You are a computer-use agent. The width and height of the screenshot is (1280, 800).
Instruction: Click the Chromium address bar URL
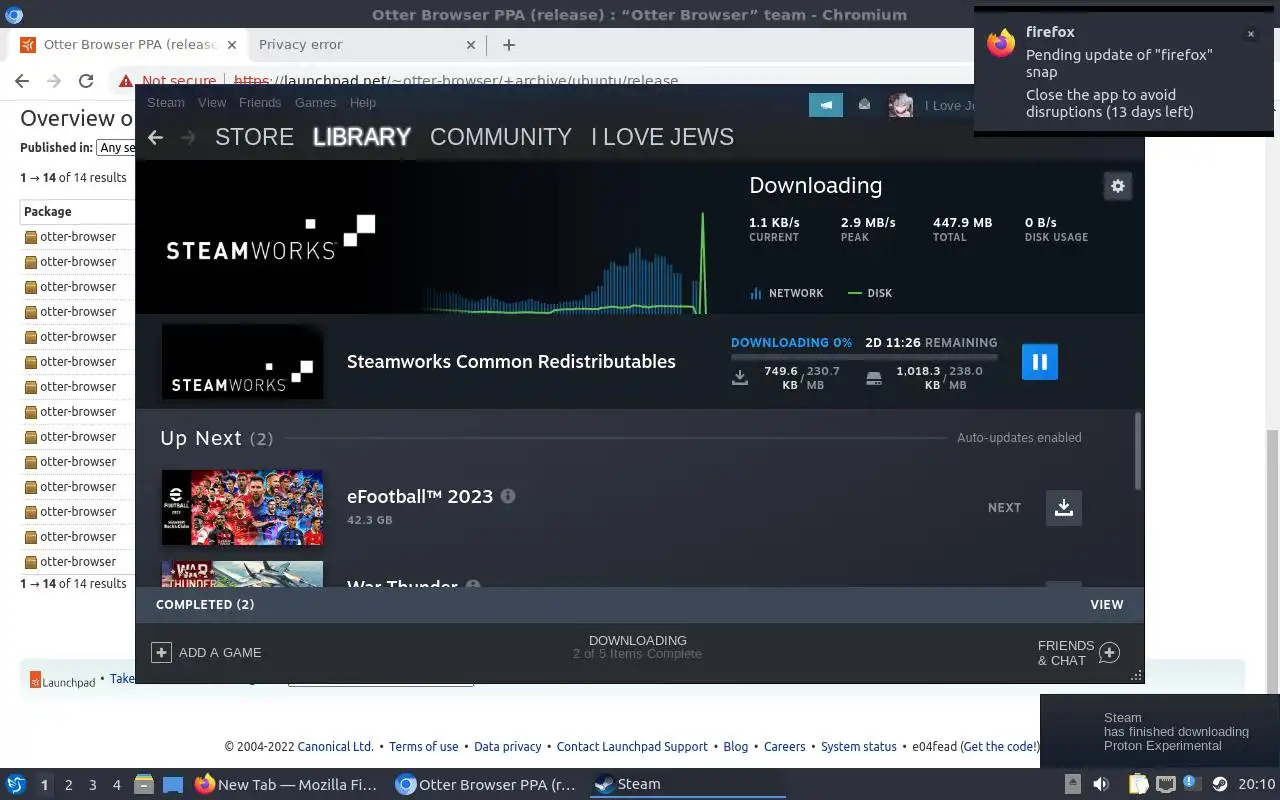[456, 81]
